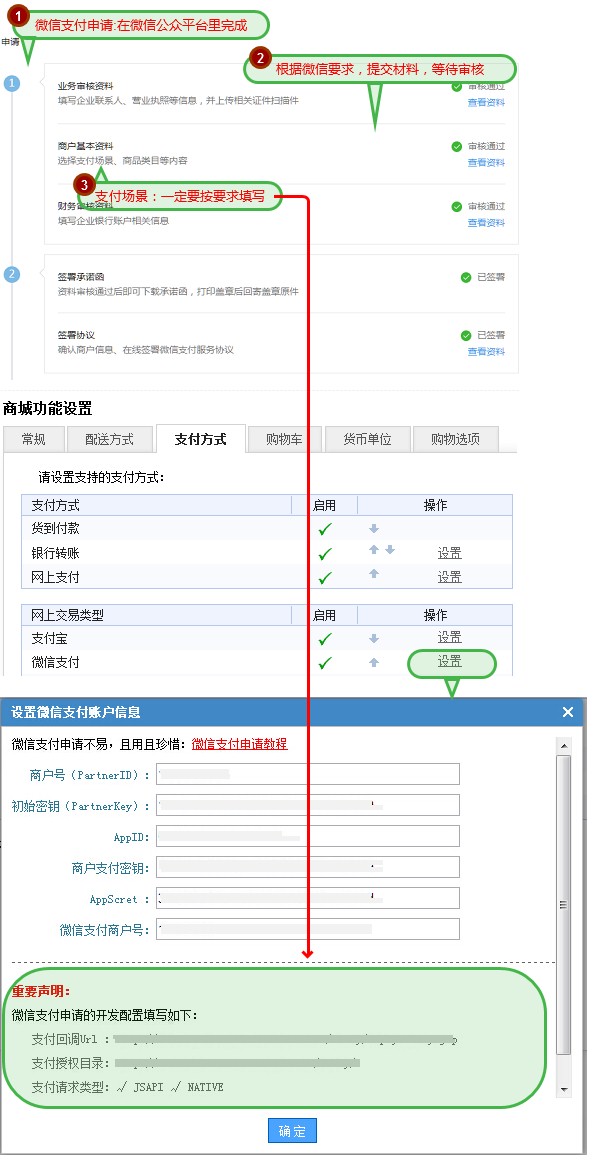Toggle the 货到付款 enabled checkmark
The width and height of the screenshot is (596, 1164).
[x=324, y=530]
